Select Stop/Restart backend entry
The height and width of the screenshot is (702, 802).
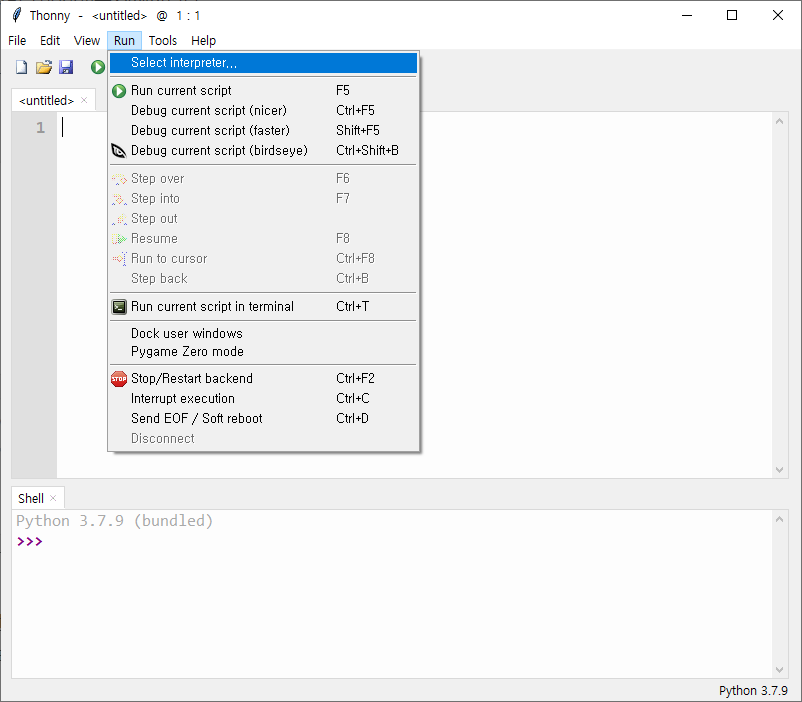(x=263, y=379)
